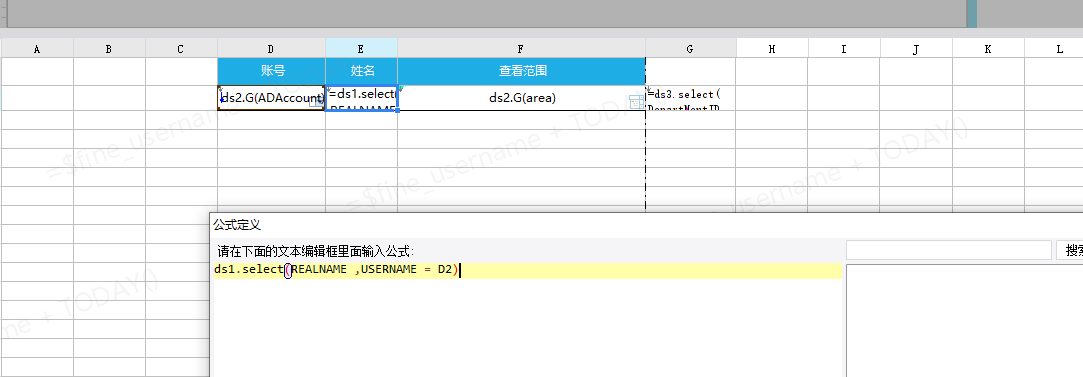
Task: Select column header G
Action: [690, 49]
